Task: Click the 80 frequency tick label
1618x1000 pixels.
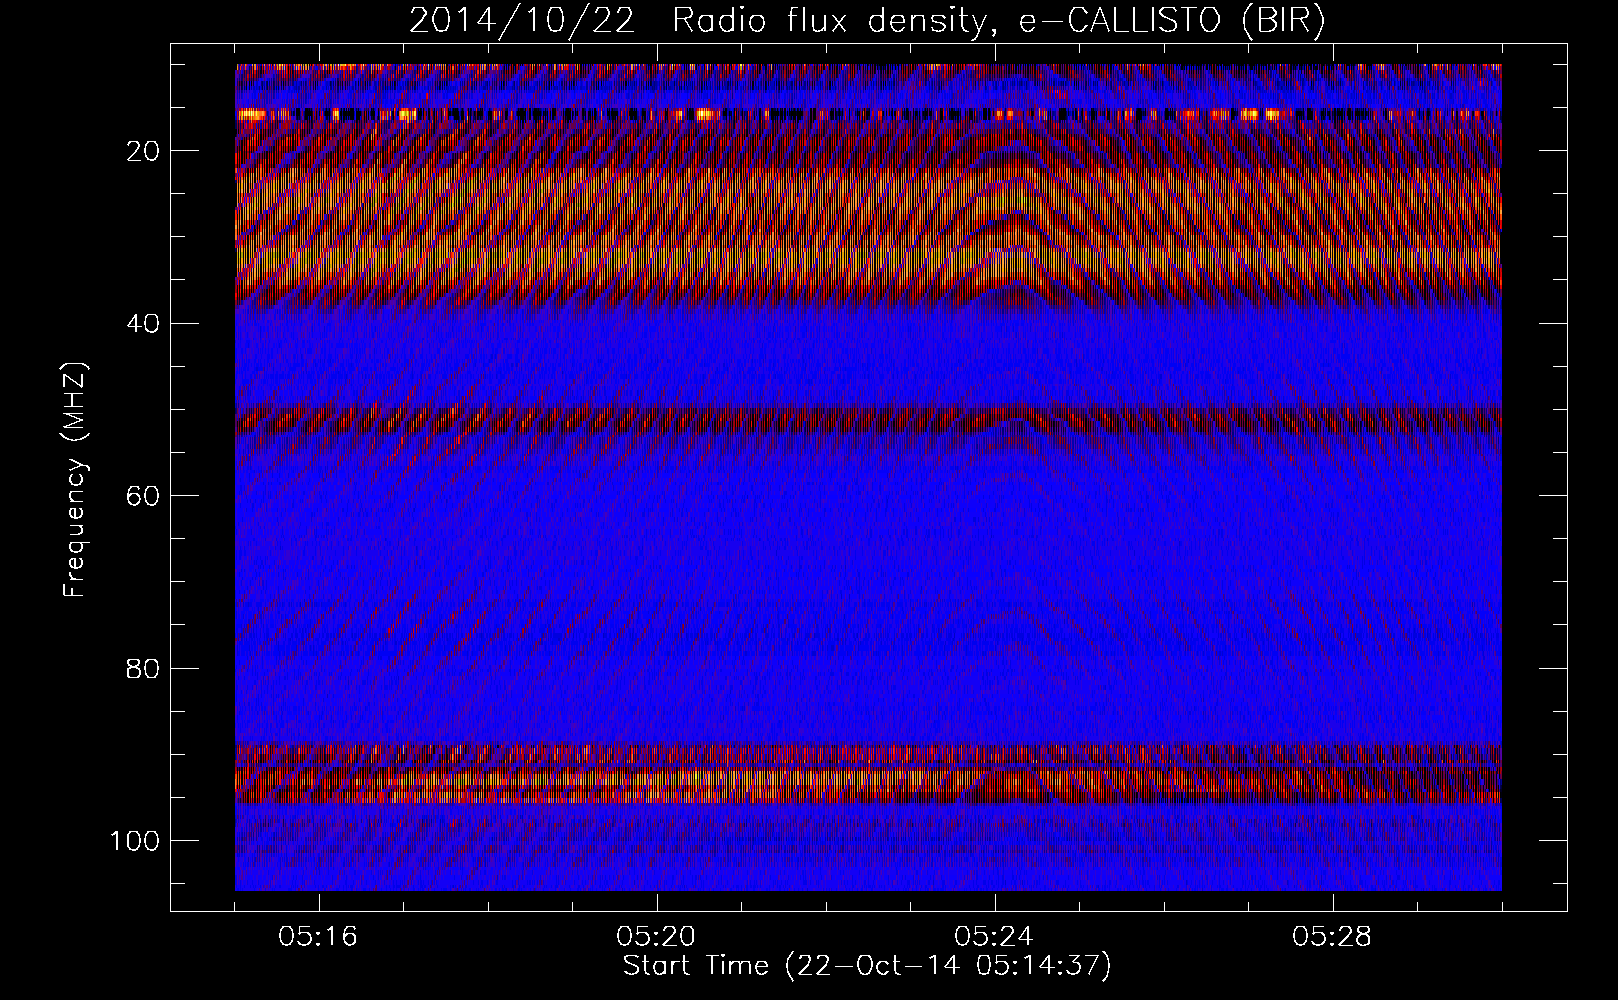Action: [x=143, y=667]
